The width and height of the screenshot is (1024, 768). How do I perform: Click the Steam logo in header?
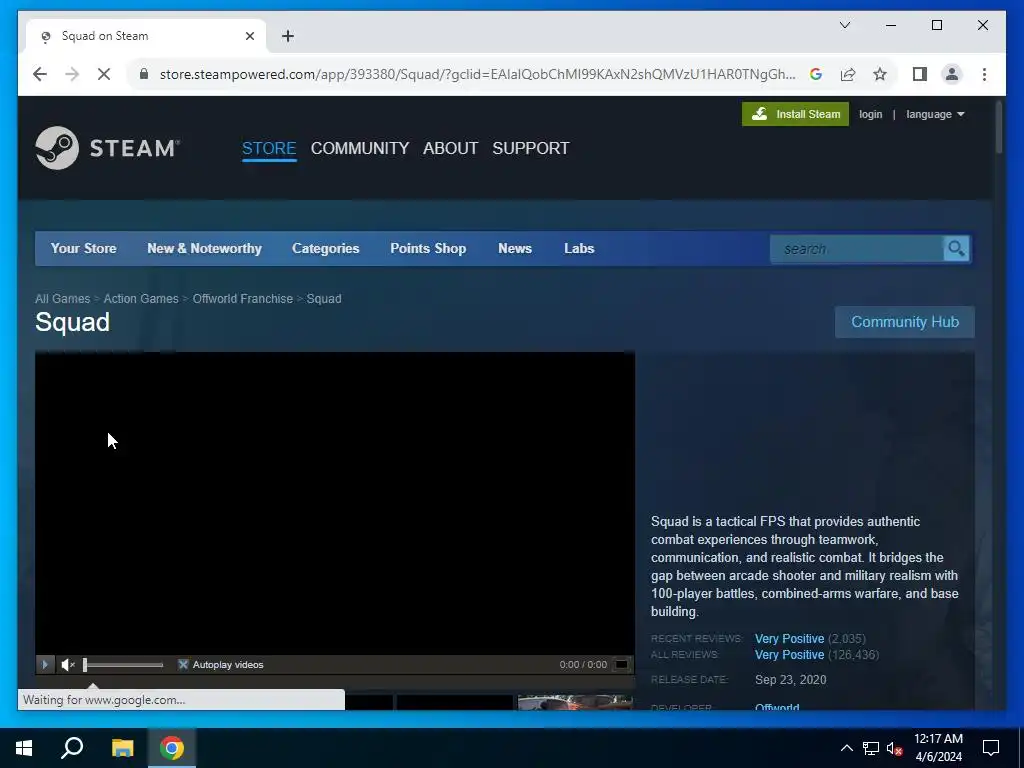[x=107, y=148]
